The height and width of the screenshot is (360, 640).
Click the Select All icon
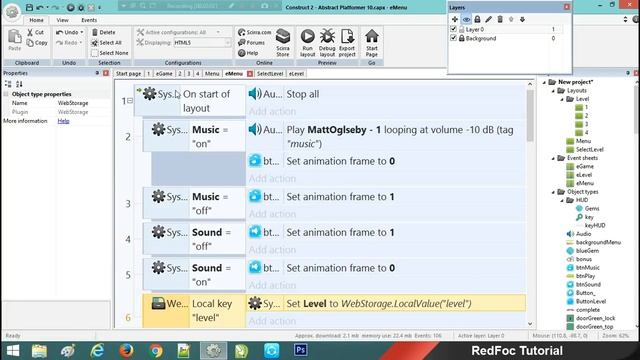click(95, 42)
